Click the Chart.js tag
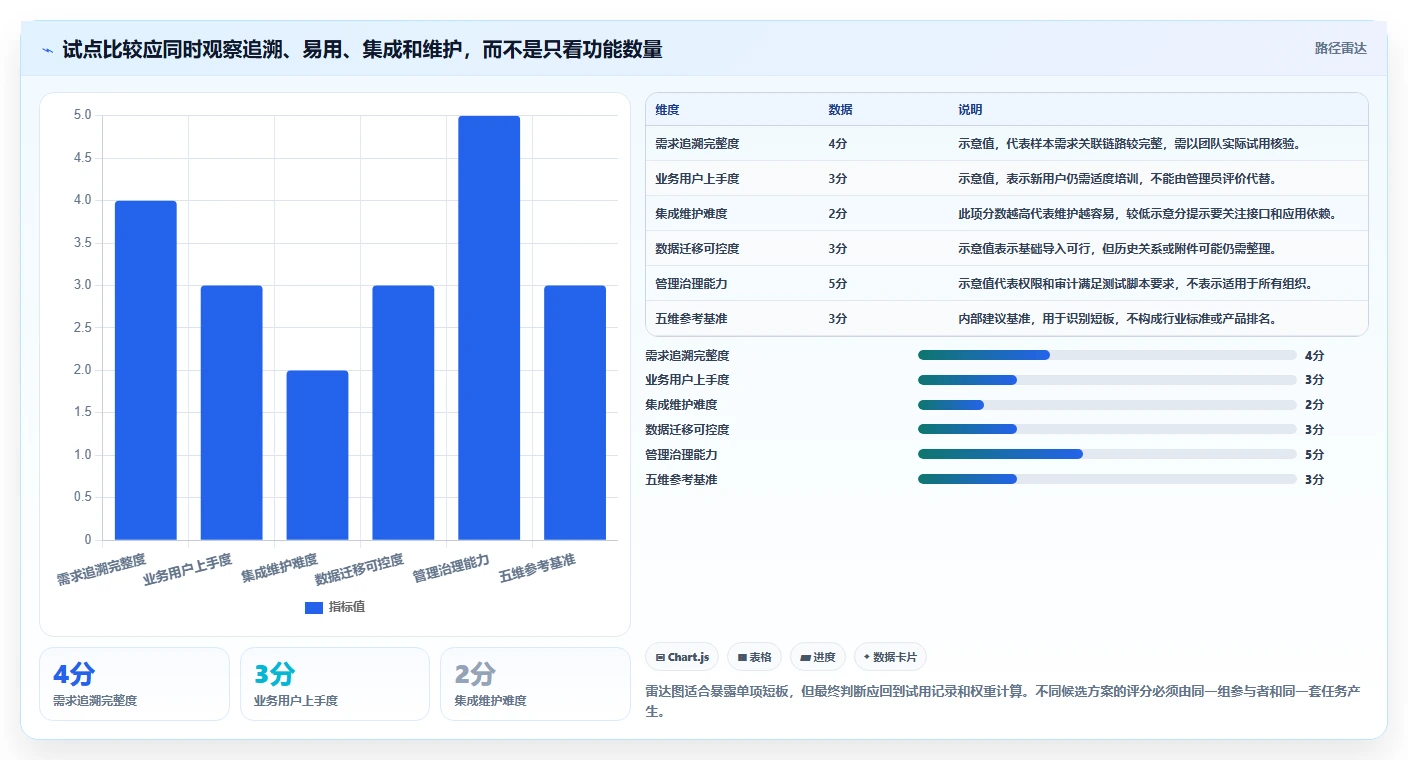This screenshot has width=1408, height=760. (682, 657)
